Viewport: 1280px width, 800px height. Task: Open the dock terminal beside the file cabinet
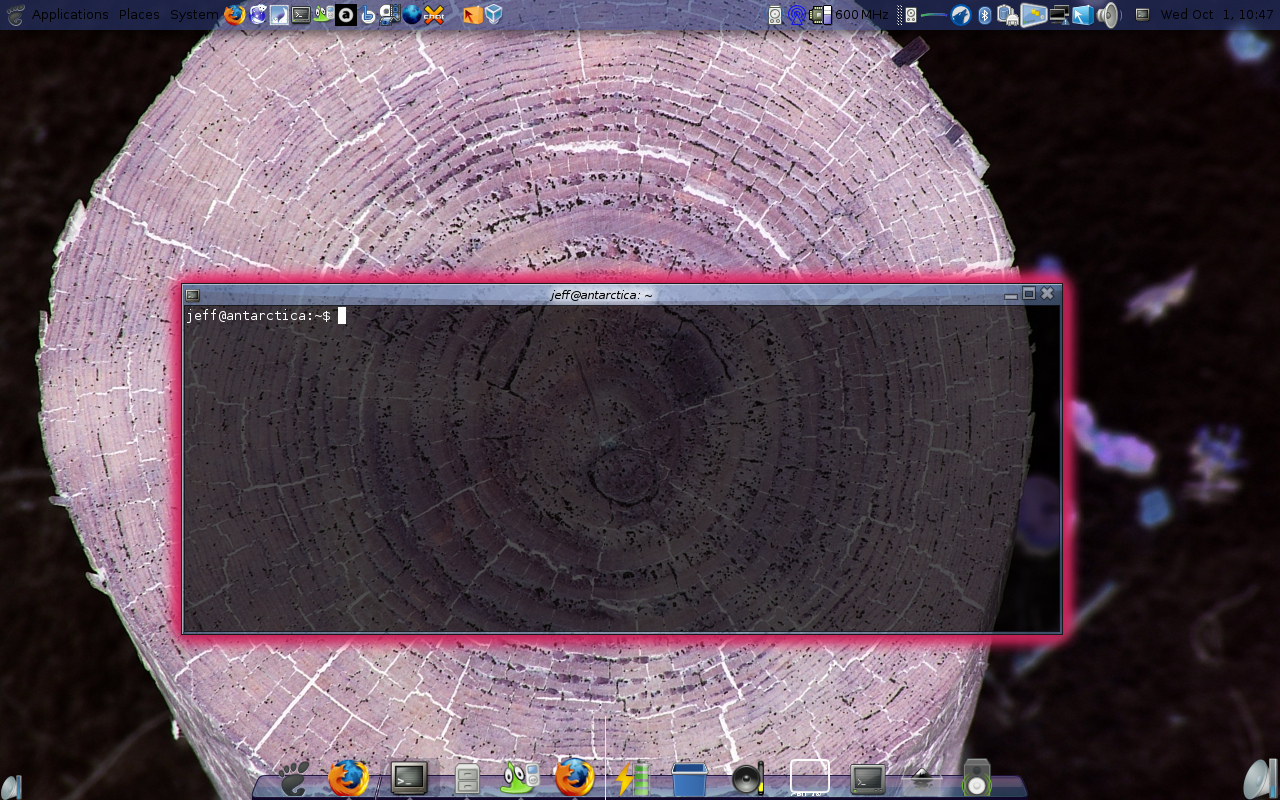(x=409, y=777)
